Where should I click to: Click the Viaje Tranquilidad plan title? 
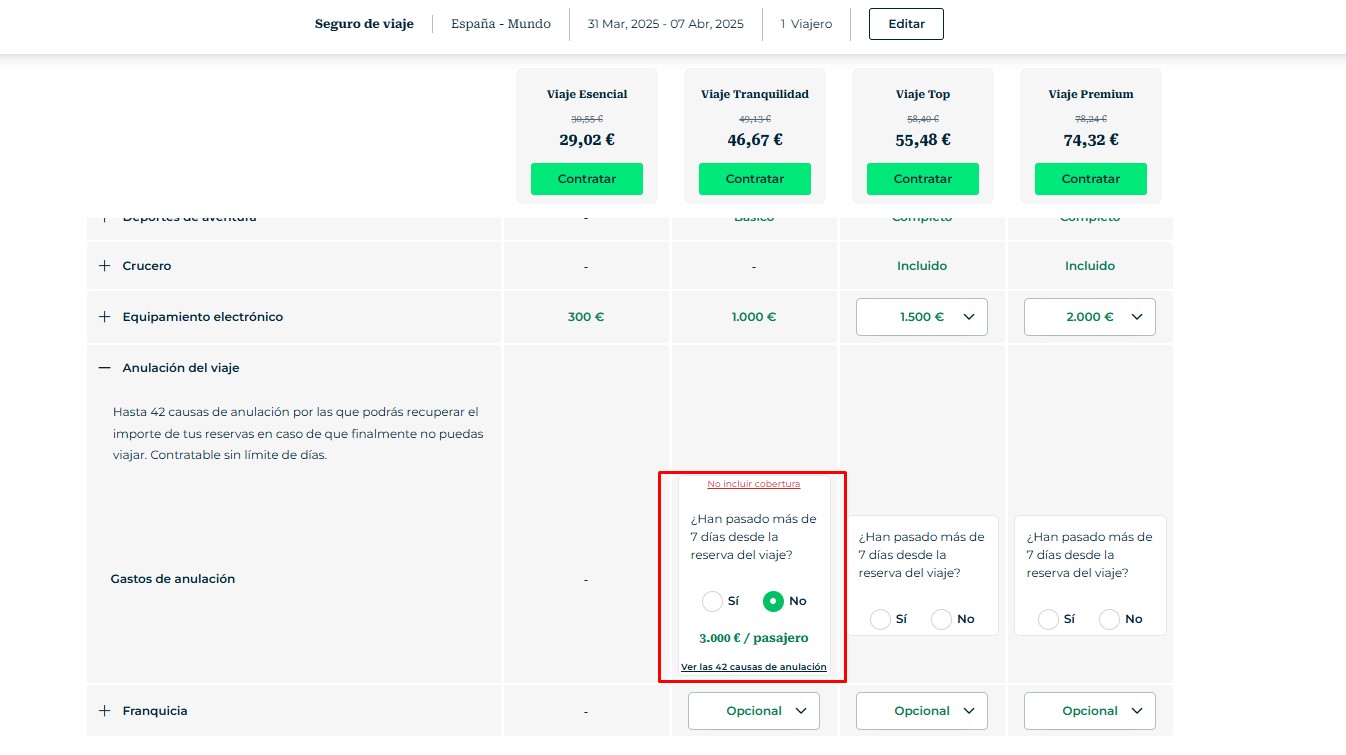pyautogui.click(x=755, y=94)
